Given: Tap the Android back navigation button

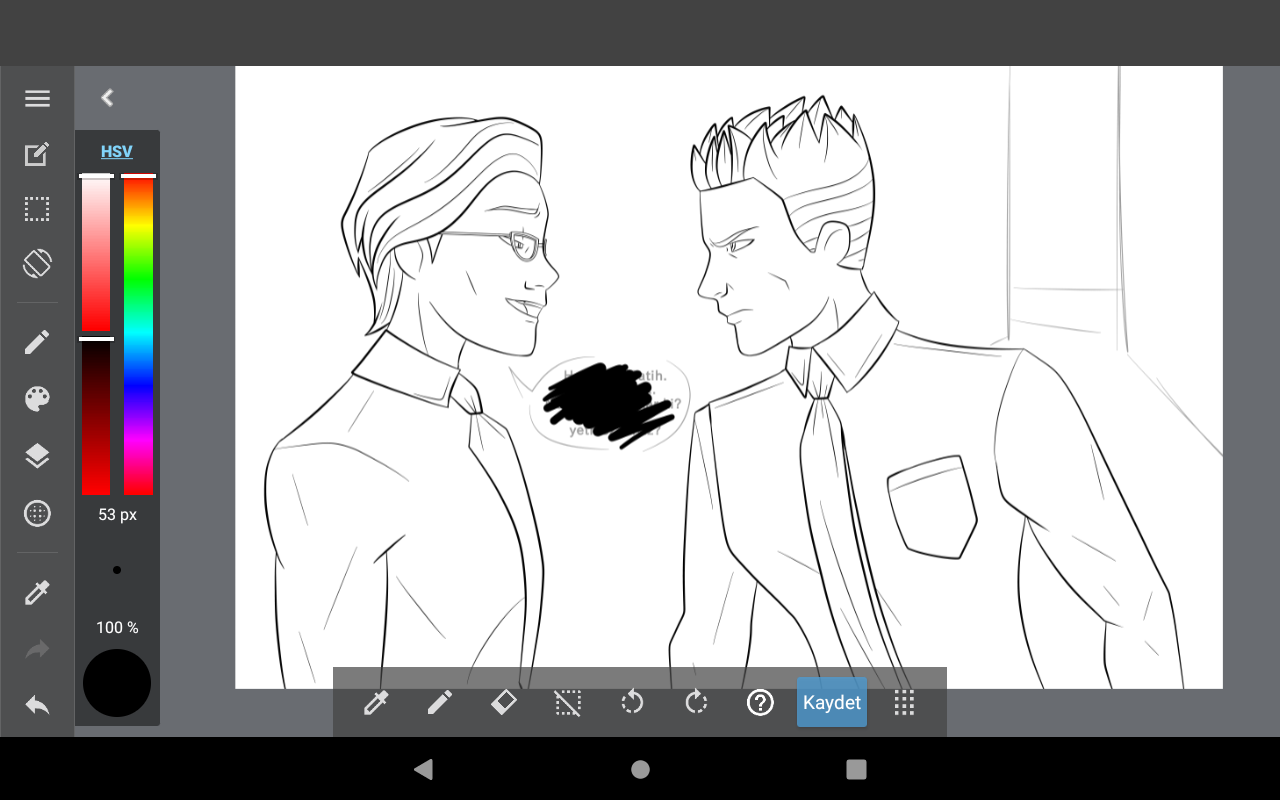Looking at the screenshot, I should click(x=424, y=769).
